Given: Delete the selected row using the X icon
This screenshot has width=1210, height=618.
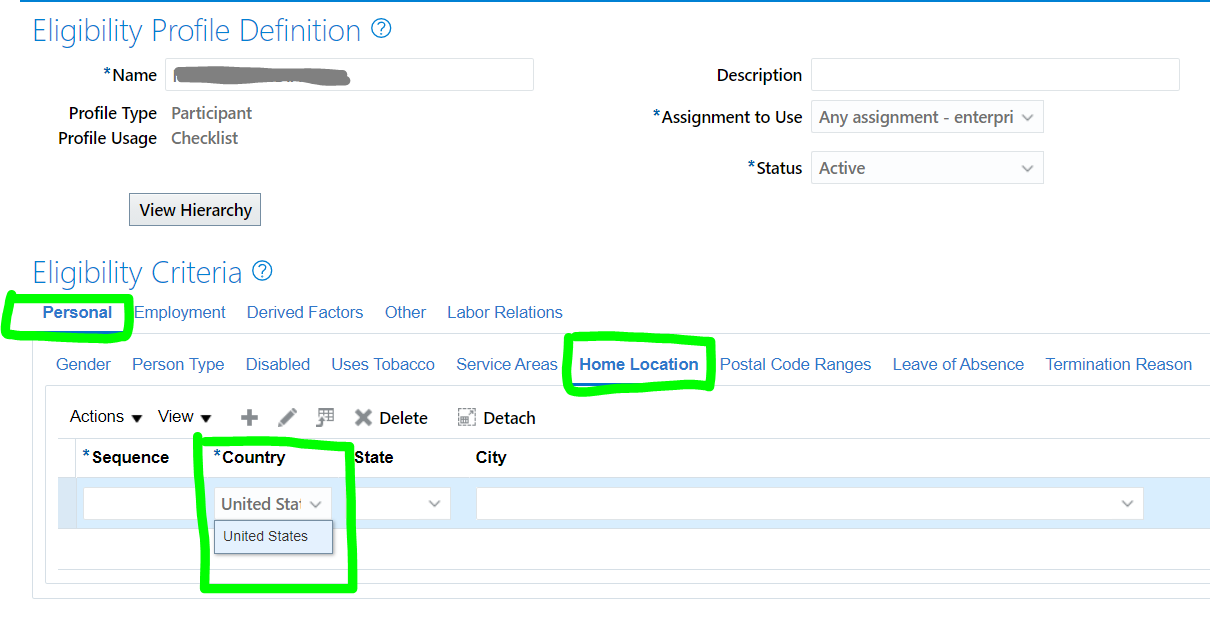Looking at the screenshot, I should pyautogui.click(x=364, y=417).
